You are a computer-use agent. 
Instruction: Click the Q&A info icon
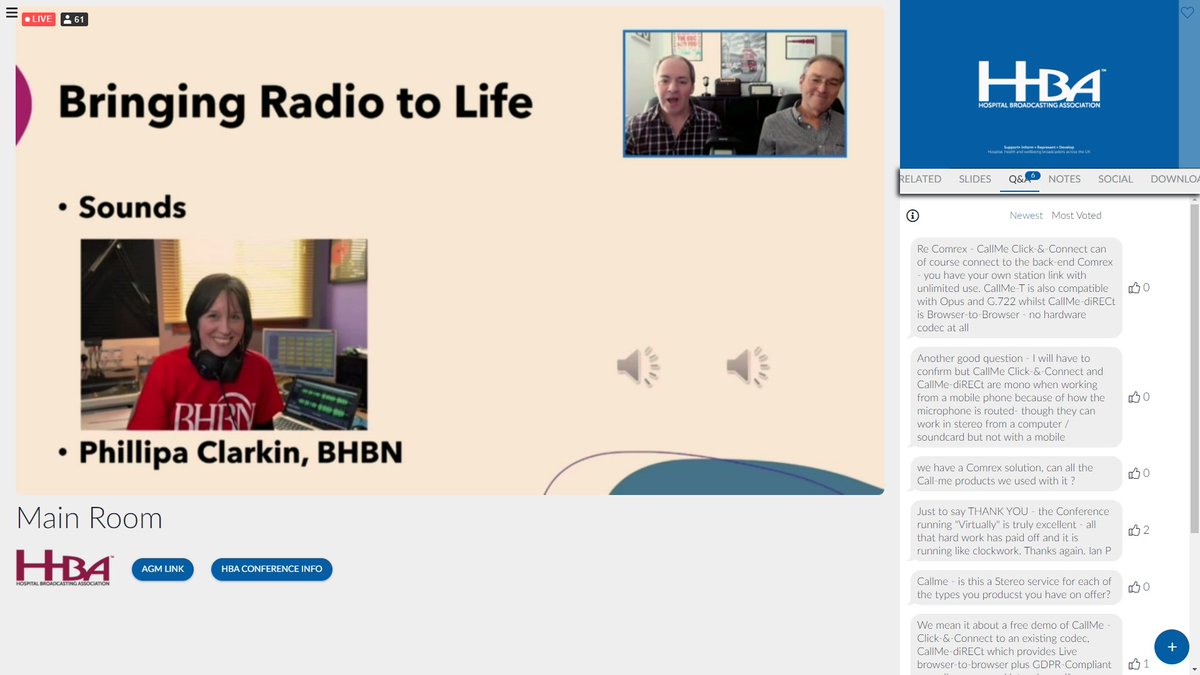912,215
